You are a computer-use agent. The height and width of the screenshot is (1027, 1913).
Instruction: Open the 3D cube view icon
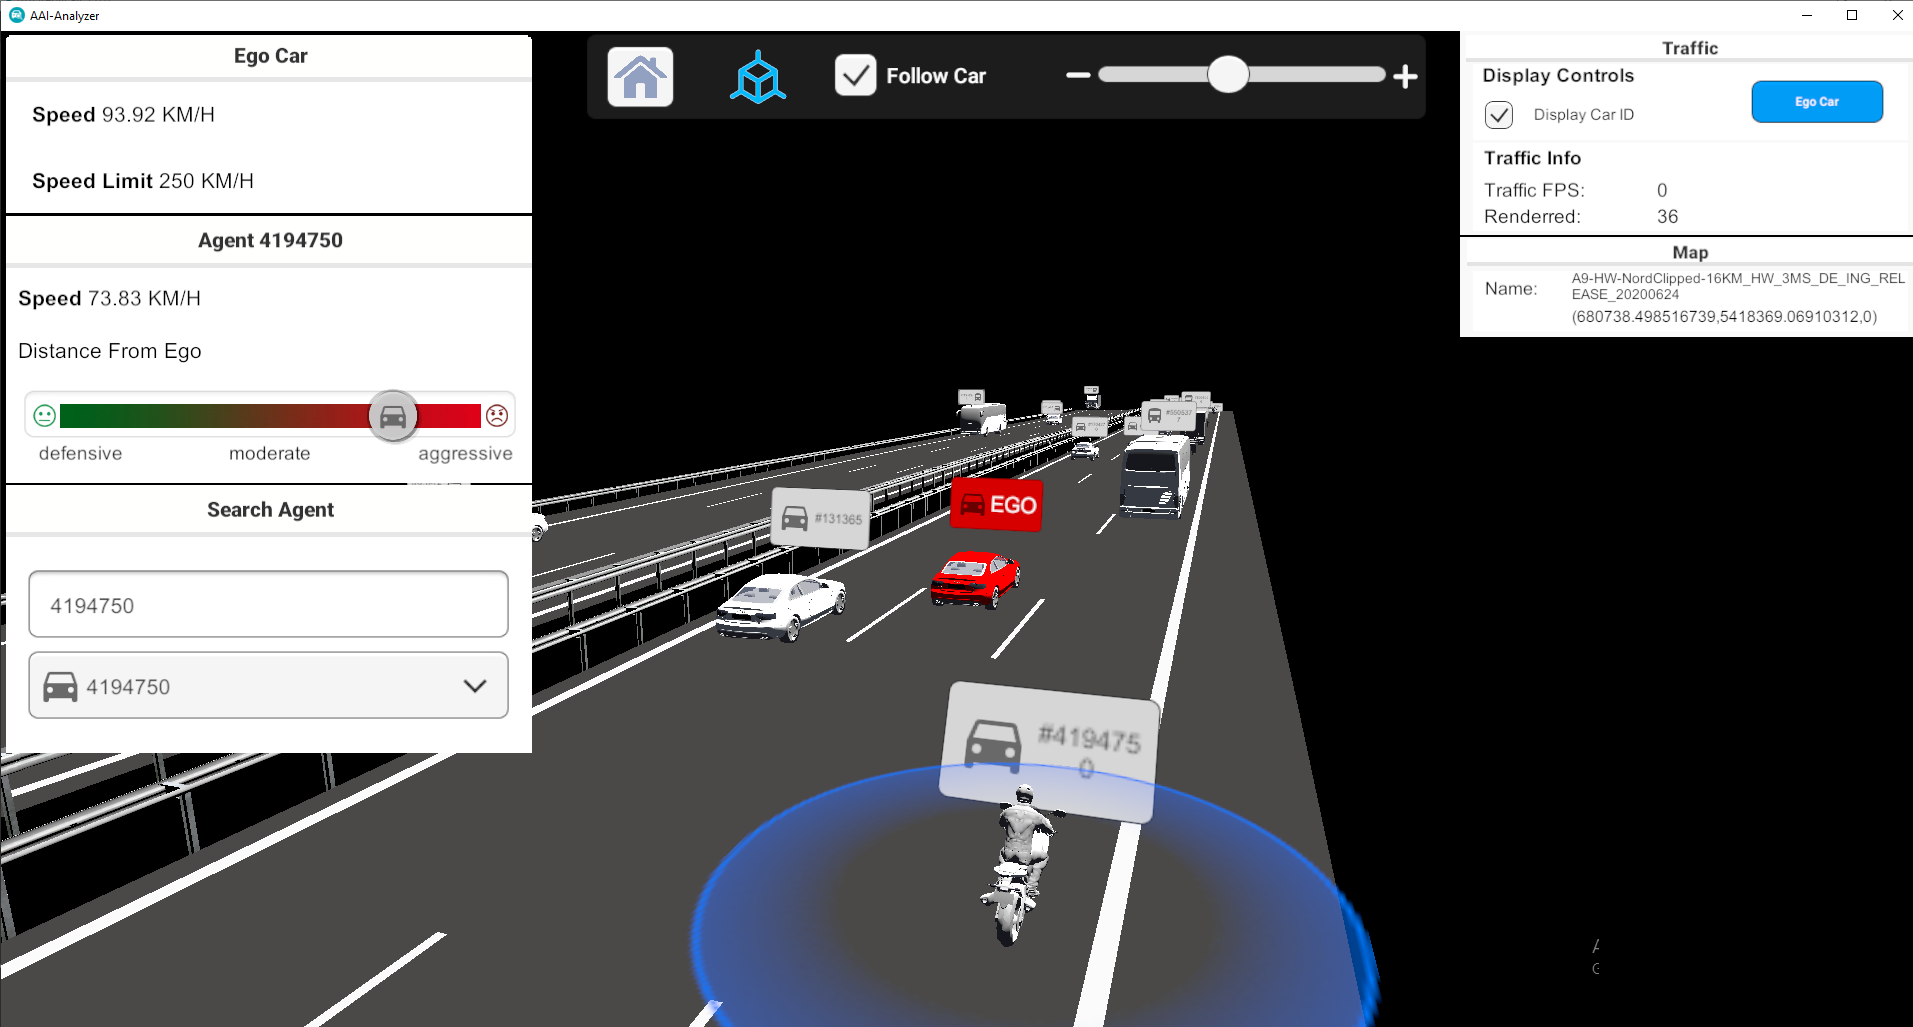(758, 77)
